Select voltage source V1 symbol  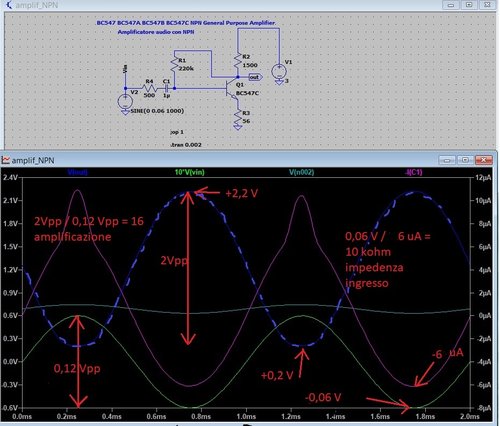pyautogui.click(x=279, y=72)
